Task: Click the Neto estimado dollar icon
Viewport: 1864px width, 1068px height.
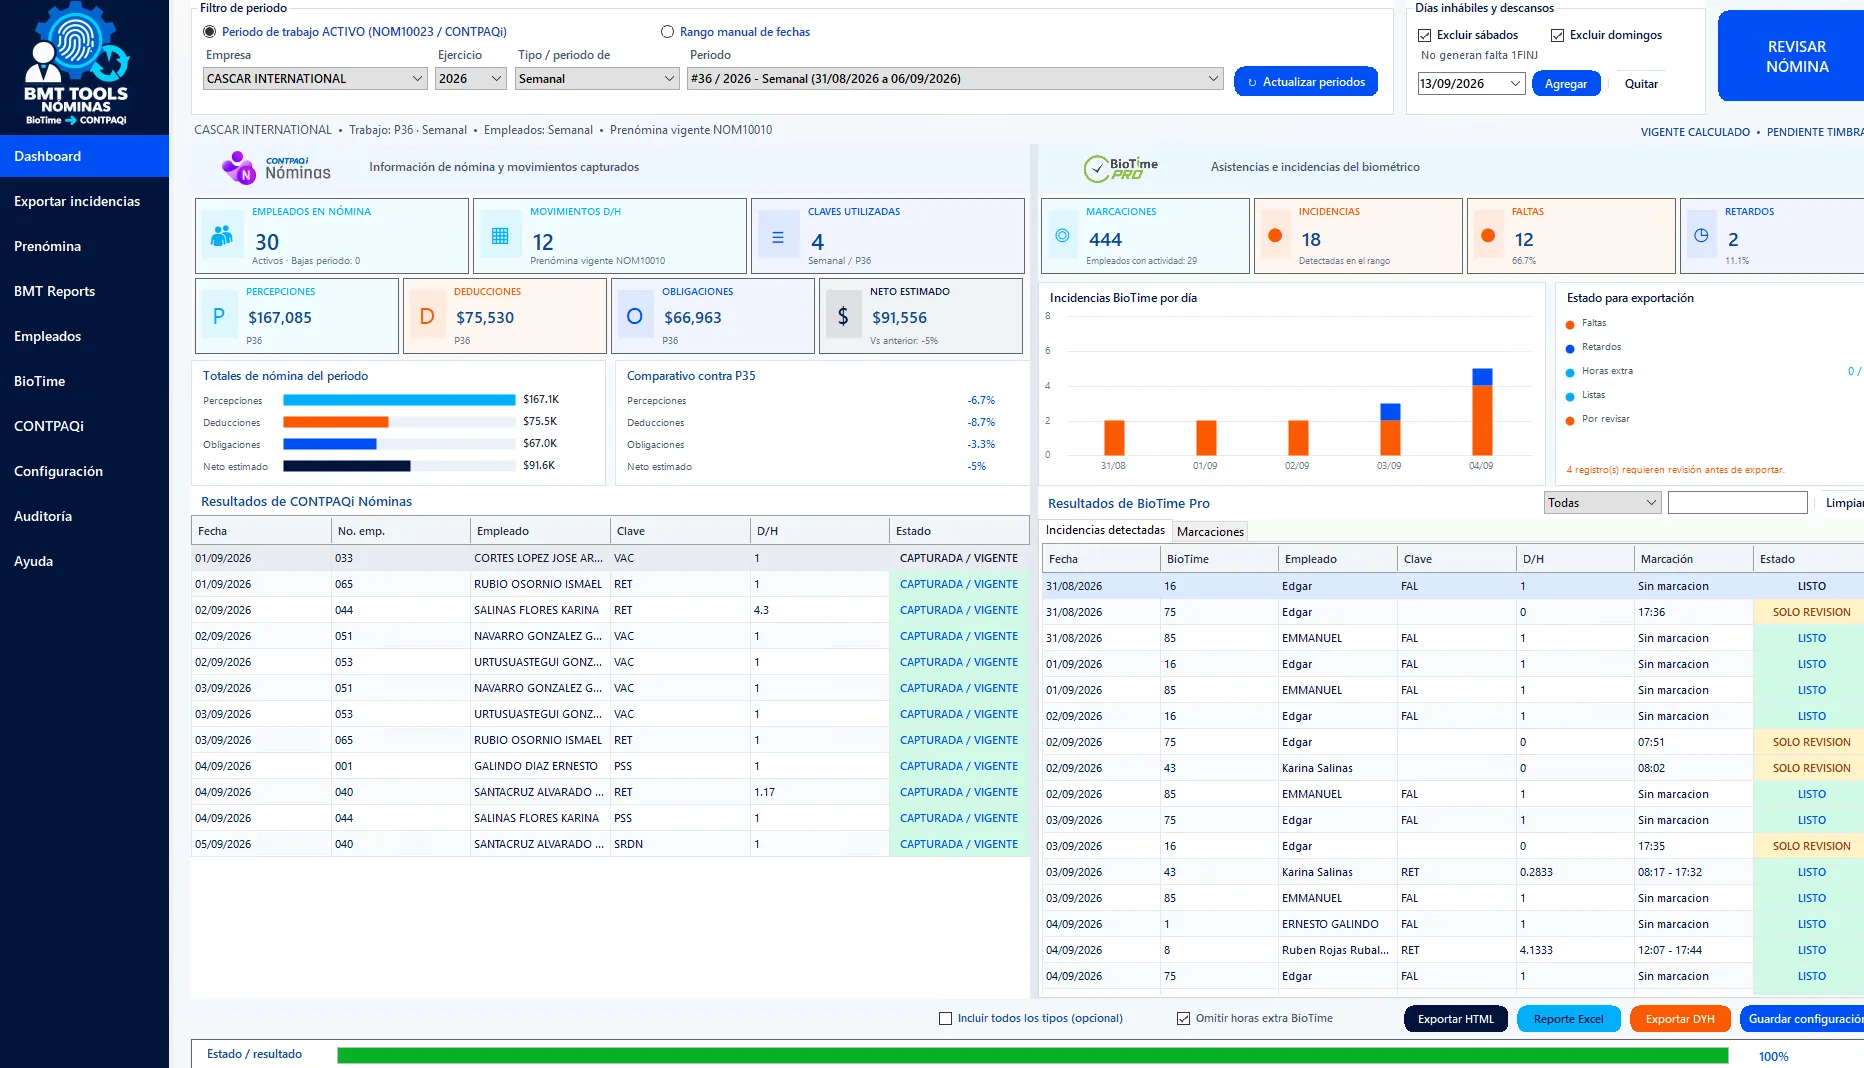Action: [x=843, y=316]
